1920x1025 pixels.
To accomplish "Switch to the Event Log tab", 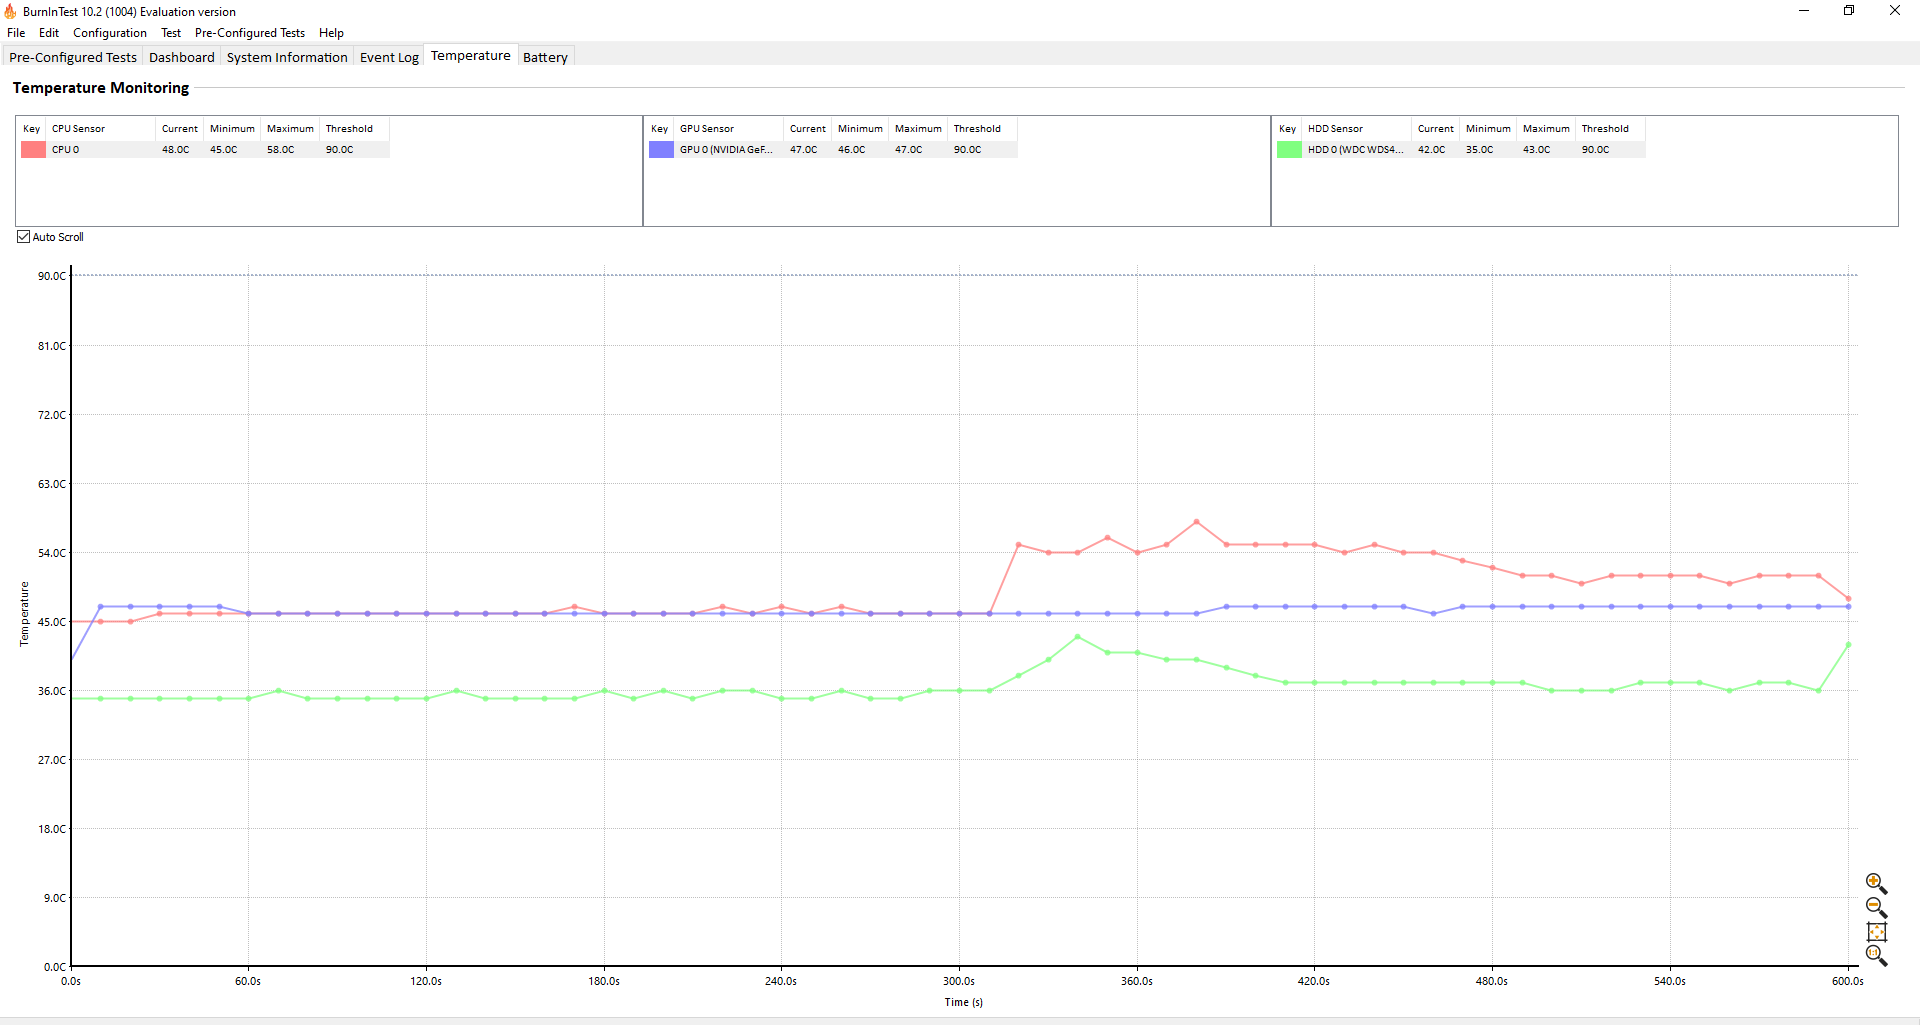I will 389,57.
